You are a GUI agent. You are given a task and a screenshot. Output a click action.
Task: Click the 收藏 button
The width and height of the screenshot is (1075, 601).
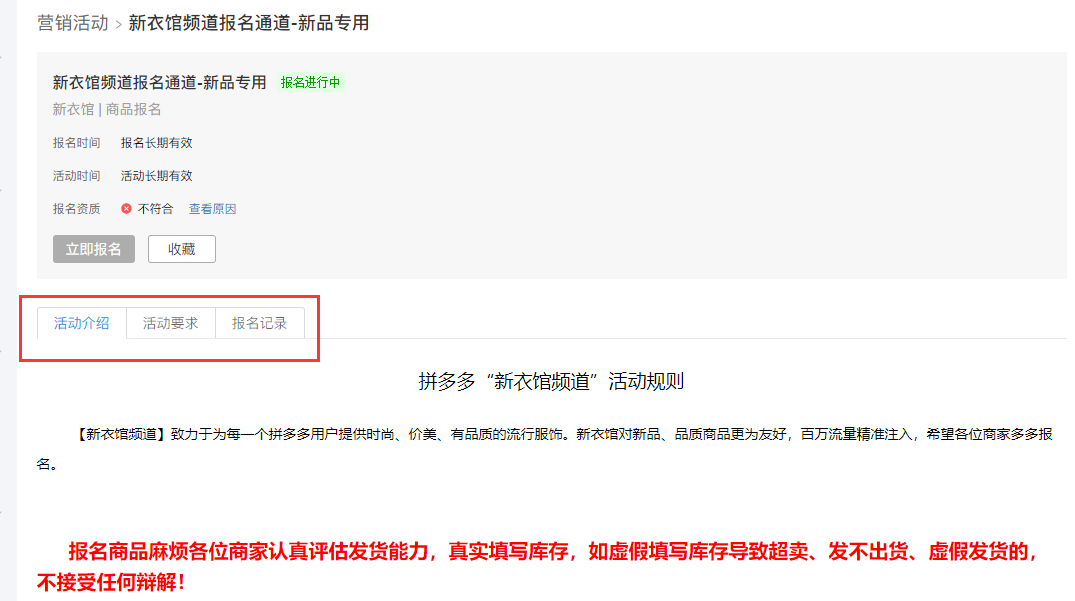[x=182, y=249]
